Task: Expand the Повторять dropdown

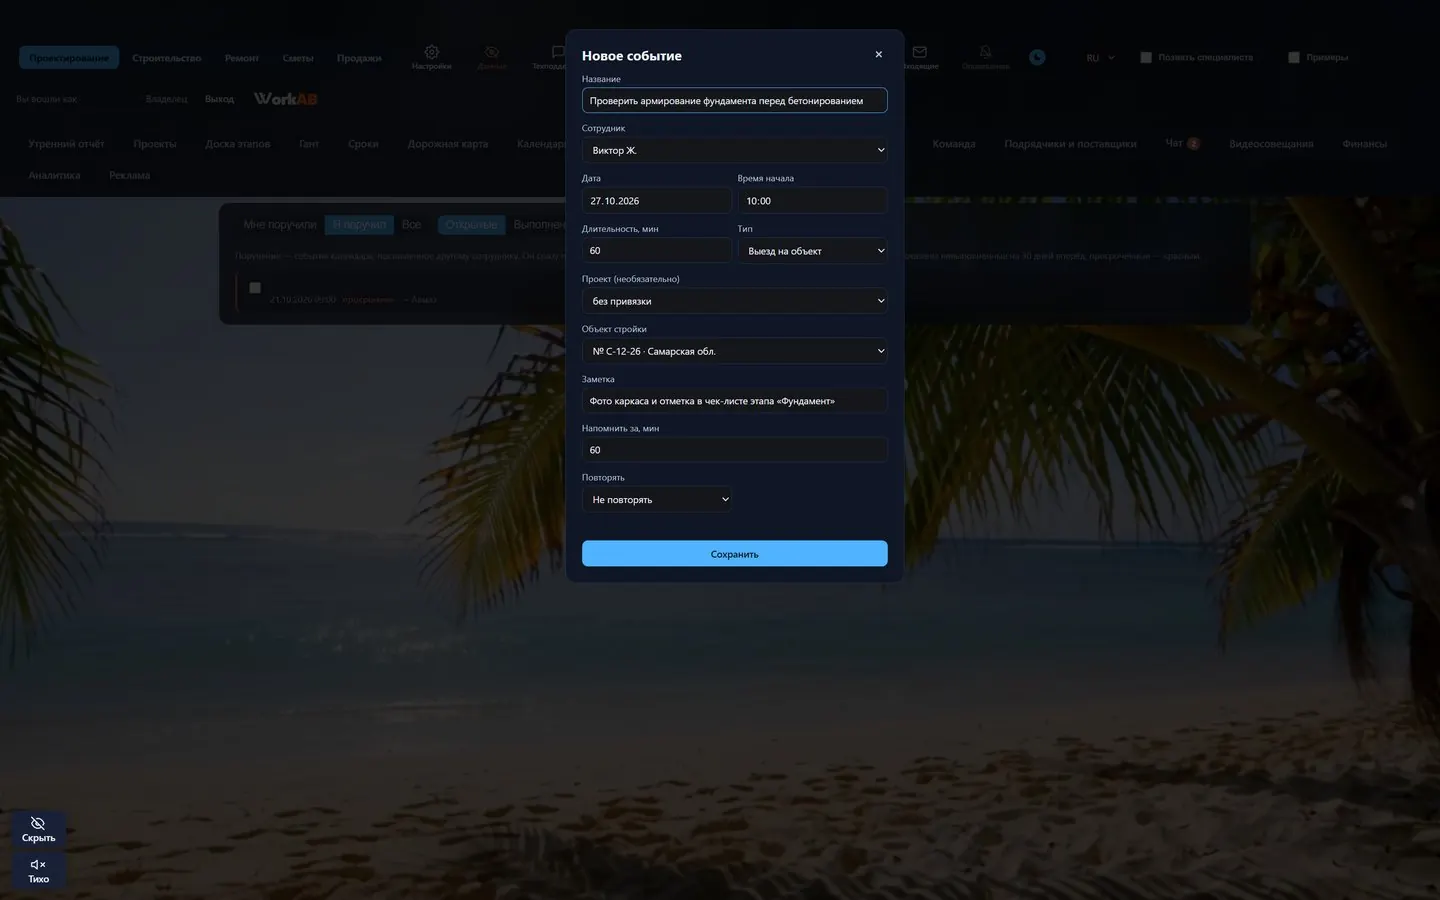Action: pyautogui.click(x=657, y=499)
